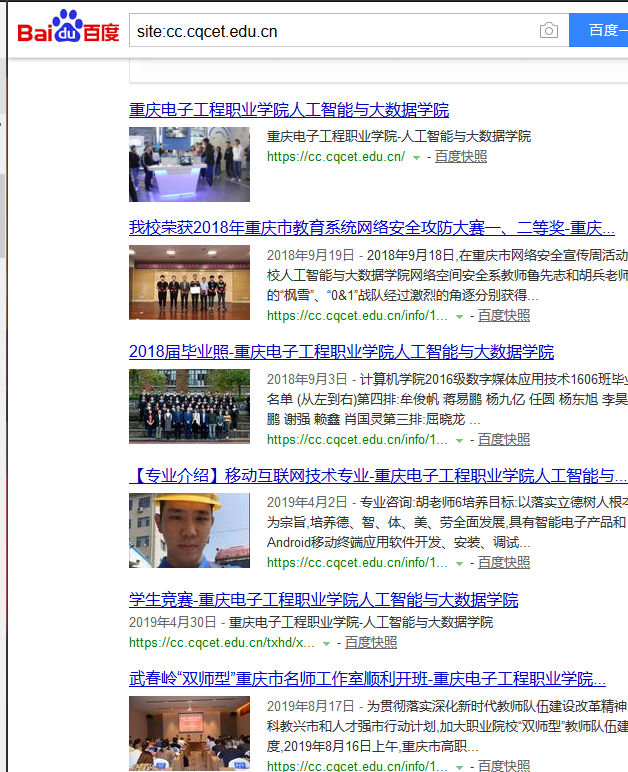Open 百度快照 for 学生竞赛 result

click(371, 643)
